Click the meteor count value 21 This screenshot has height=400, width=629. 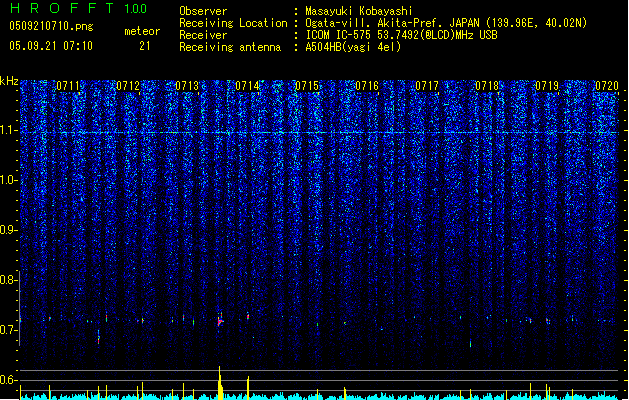point(145,46)
